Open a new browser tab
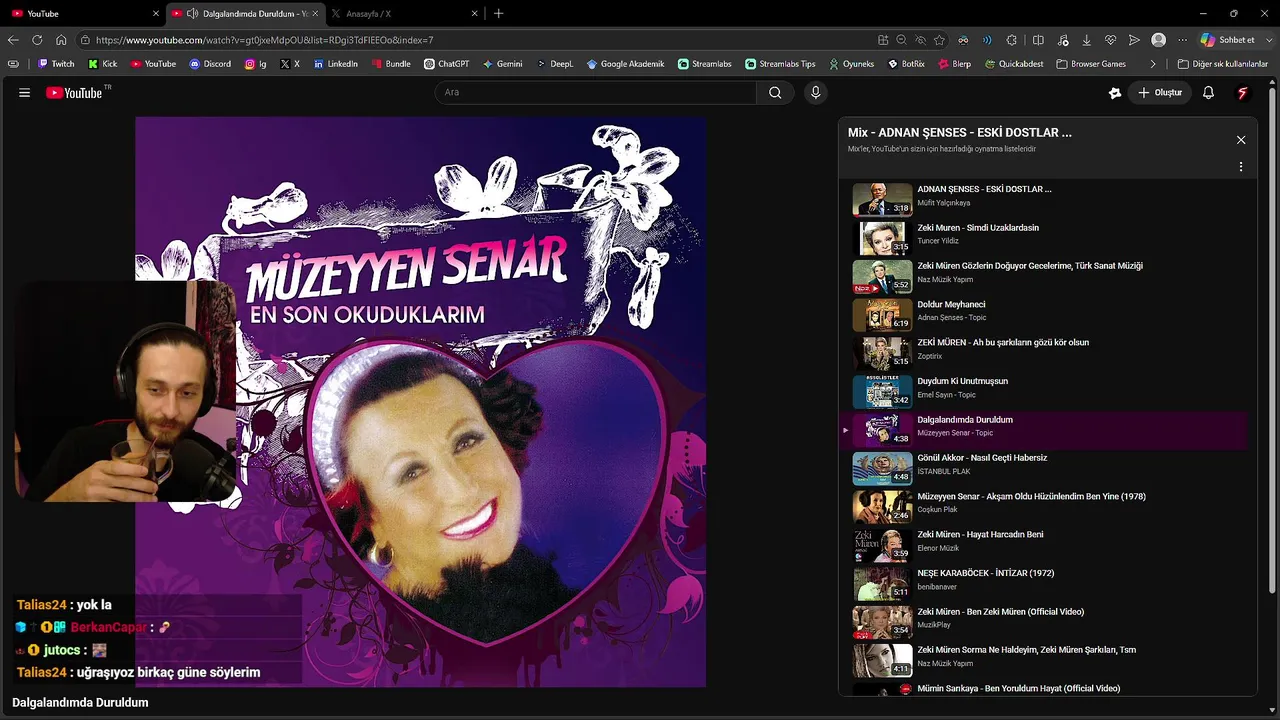1280x720 pixels. pyautogui.click(x=499, y=14)
